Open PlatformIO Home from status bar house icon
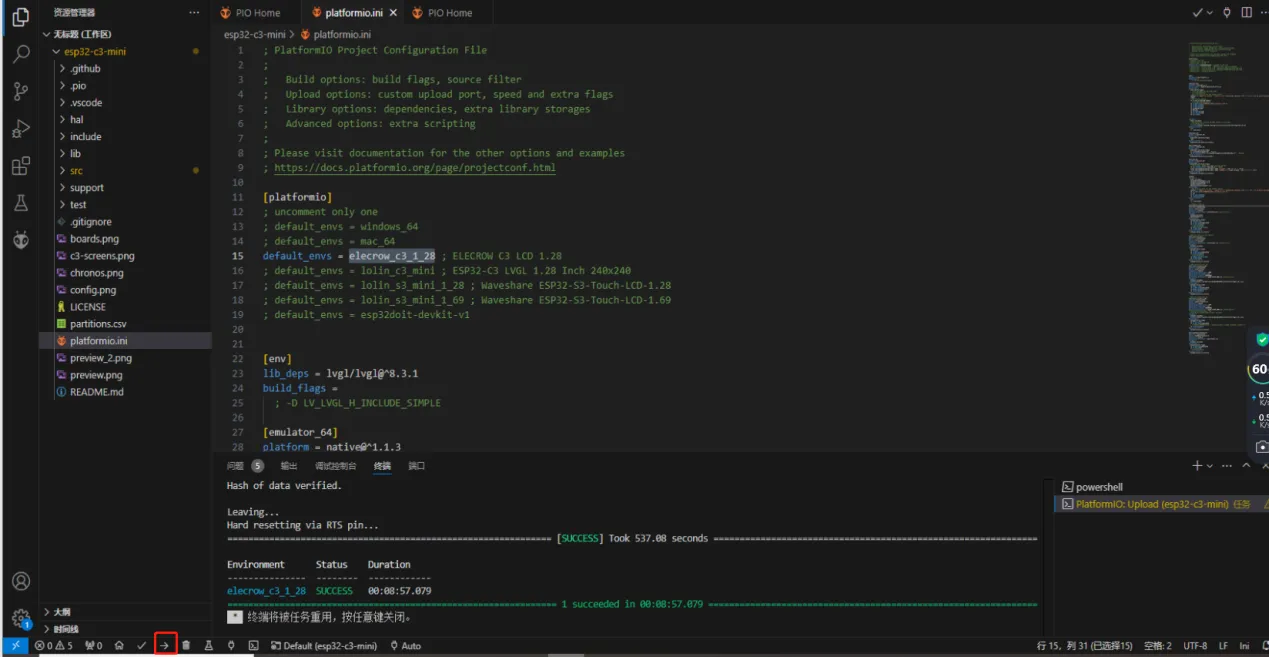The image size is (1269, 657). point(119,646)
